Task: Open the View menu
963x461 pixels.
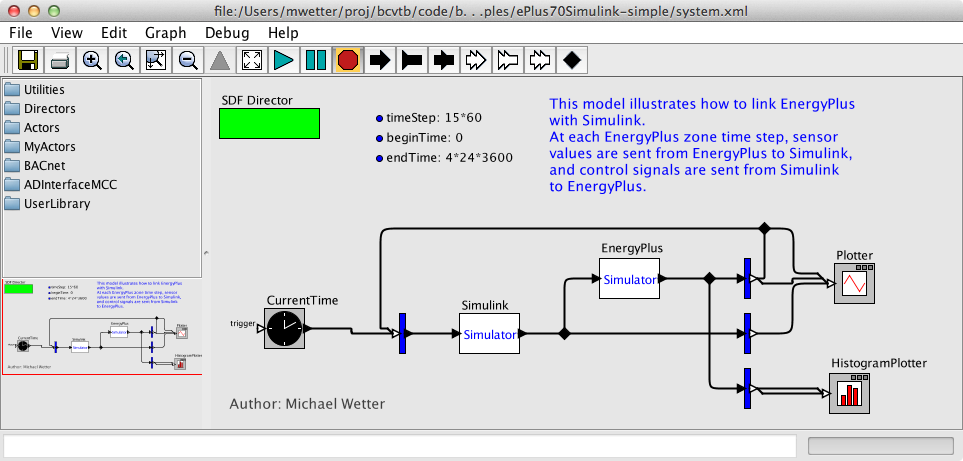Action: [x=66, y=33]
